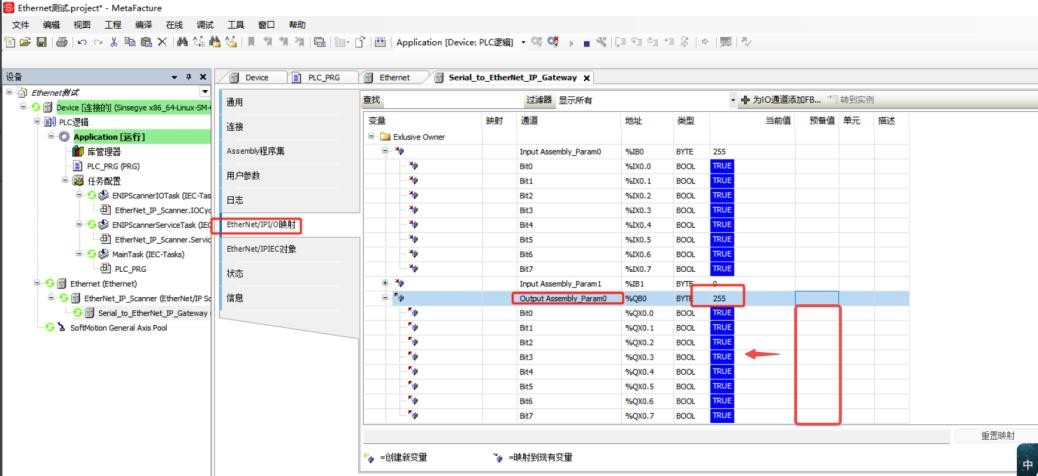Image resolution: width=1038 pixels, height=476 pixels.
Task: Open the 调试 menu
Action: (x=205, y=24)
